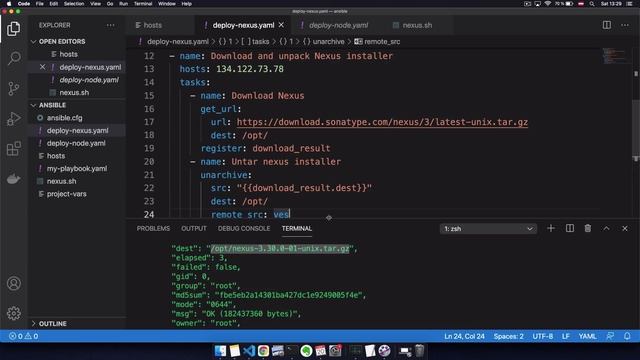Screen dimensions: 640x360
Task: Click the editor minimap preview
Action: 614,56
